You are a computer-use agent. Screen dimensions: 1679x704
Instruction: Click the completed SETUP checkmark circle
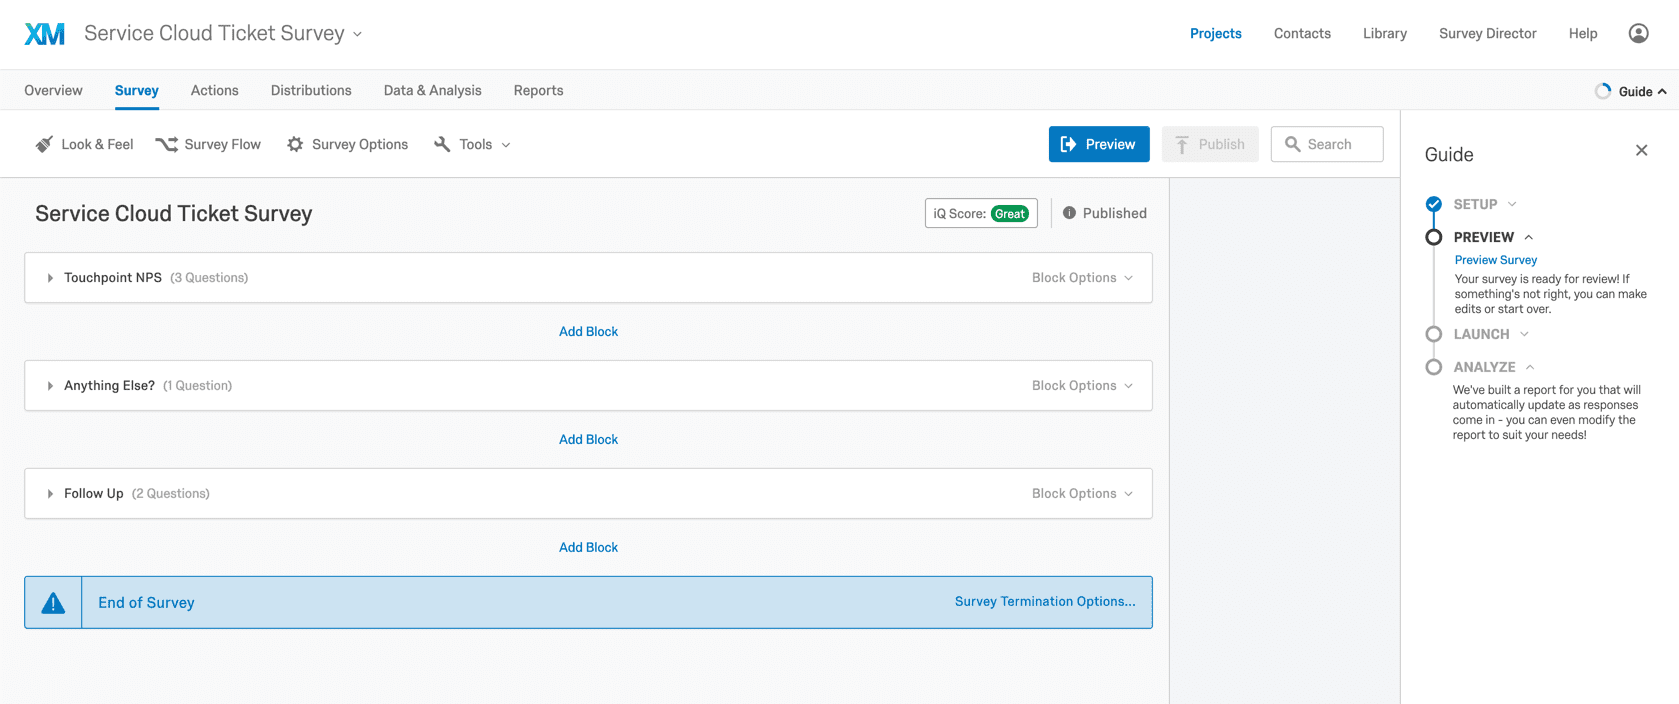1434,204
